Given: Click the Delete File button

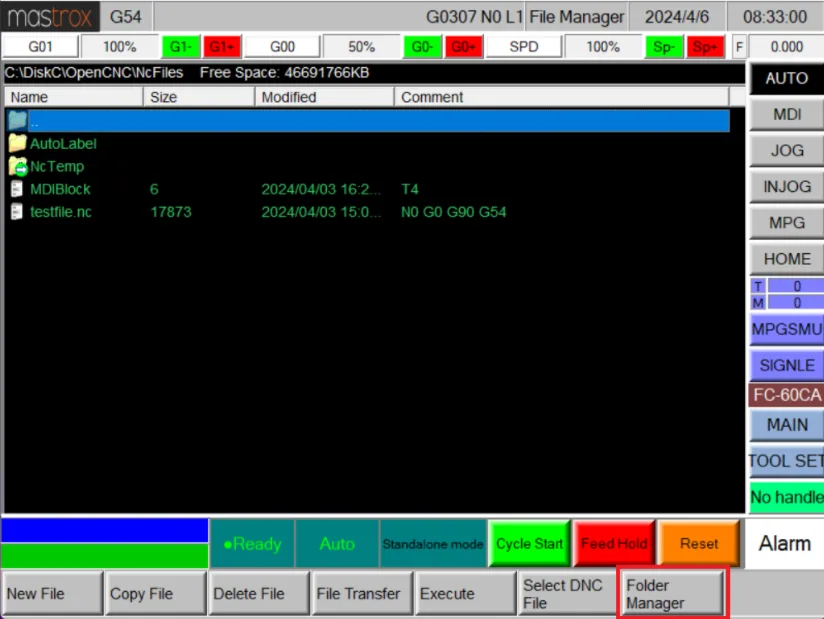Looking at the screenshot, I should point(259,593).
